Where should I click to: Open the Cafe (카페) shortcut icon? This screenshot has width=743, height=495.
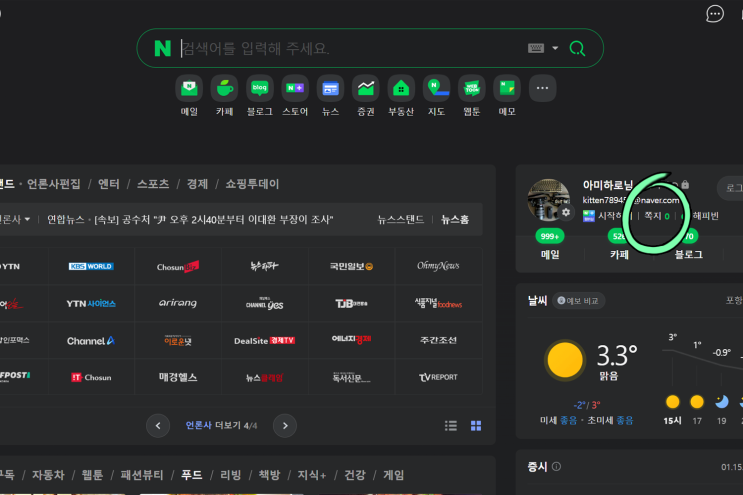pos(225,88)
